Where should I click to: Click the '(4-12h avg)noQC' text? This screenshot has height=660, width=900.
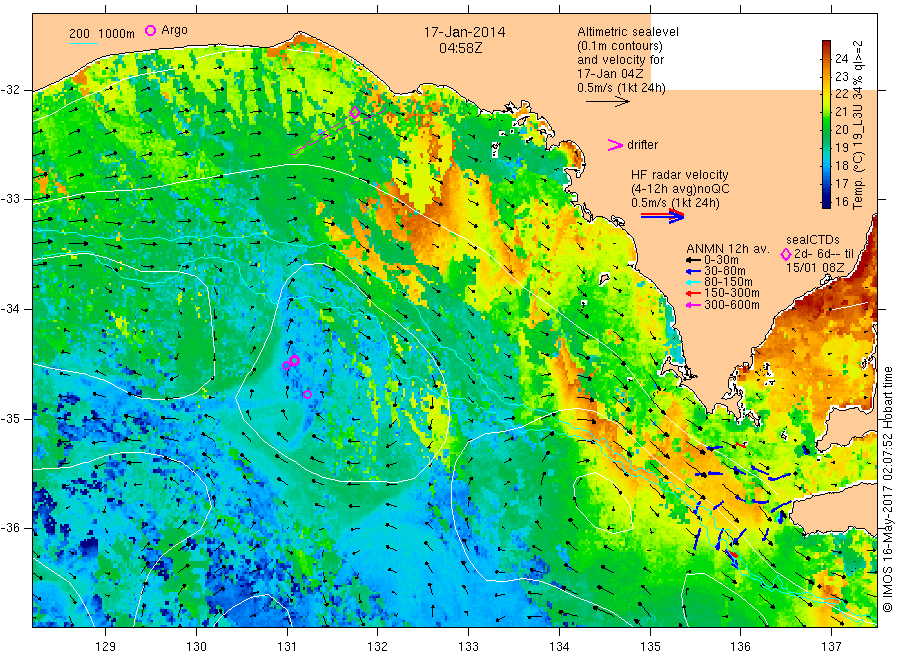(x=680, y=189)
